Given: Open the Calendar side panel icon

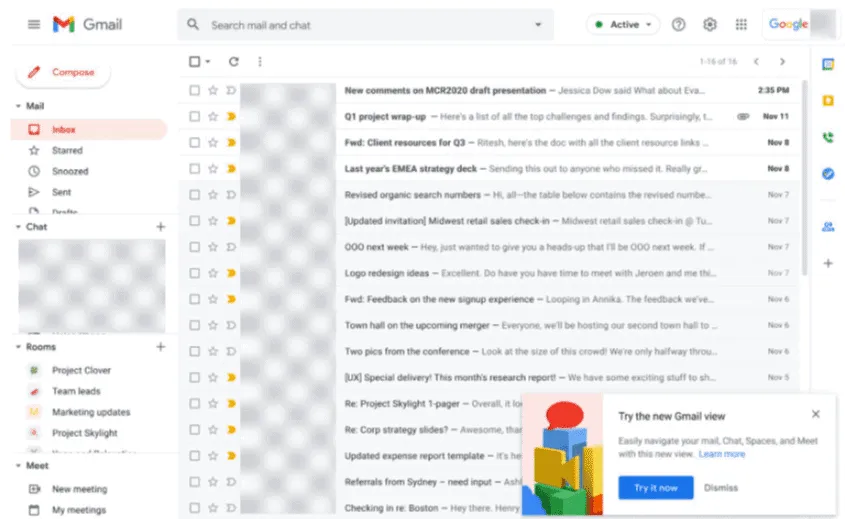Looking at the screenshot, I should click(x=827, y=65).
